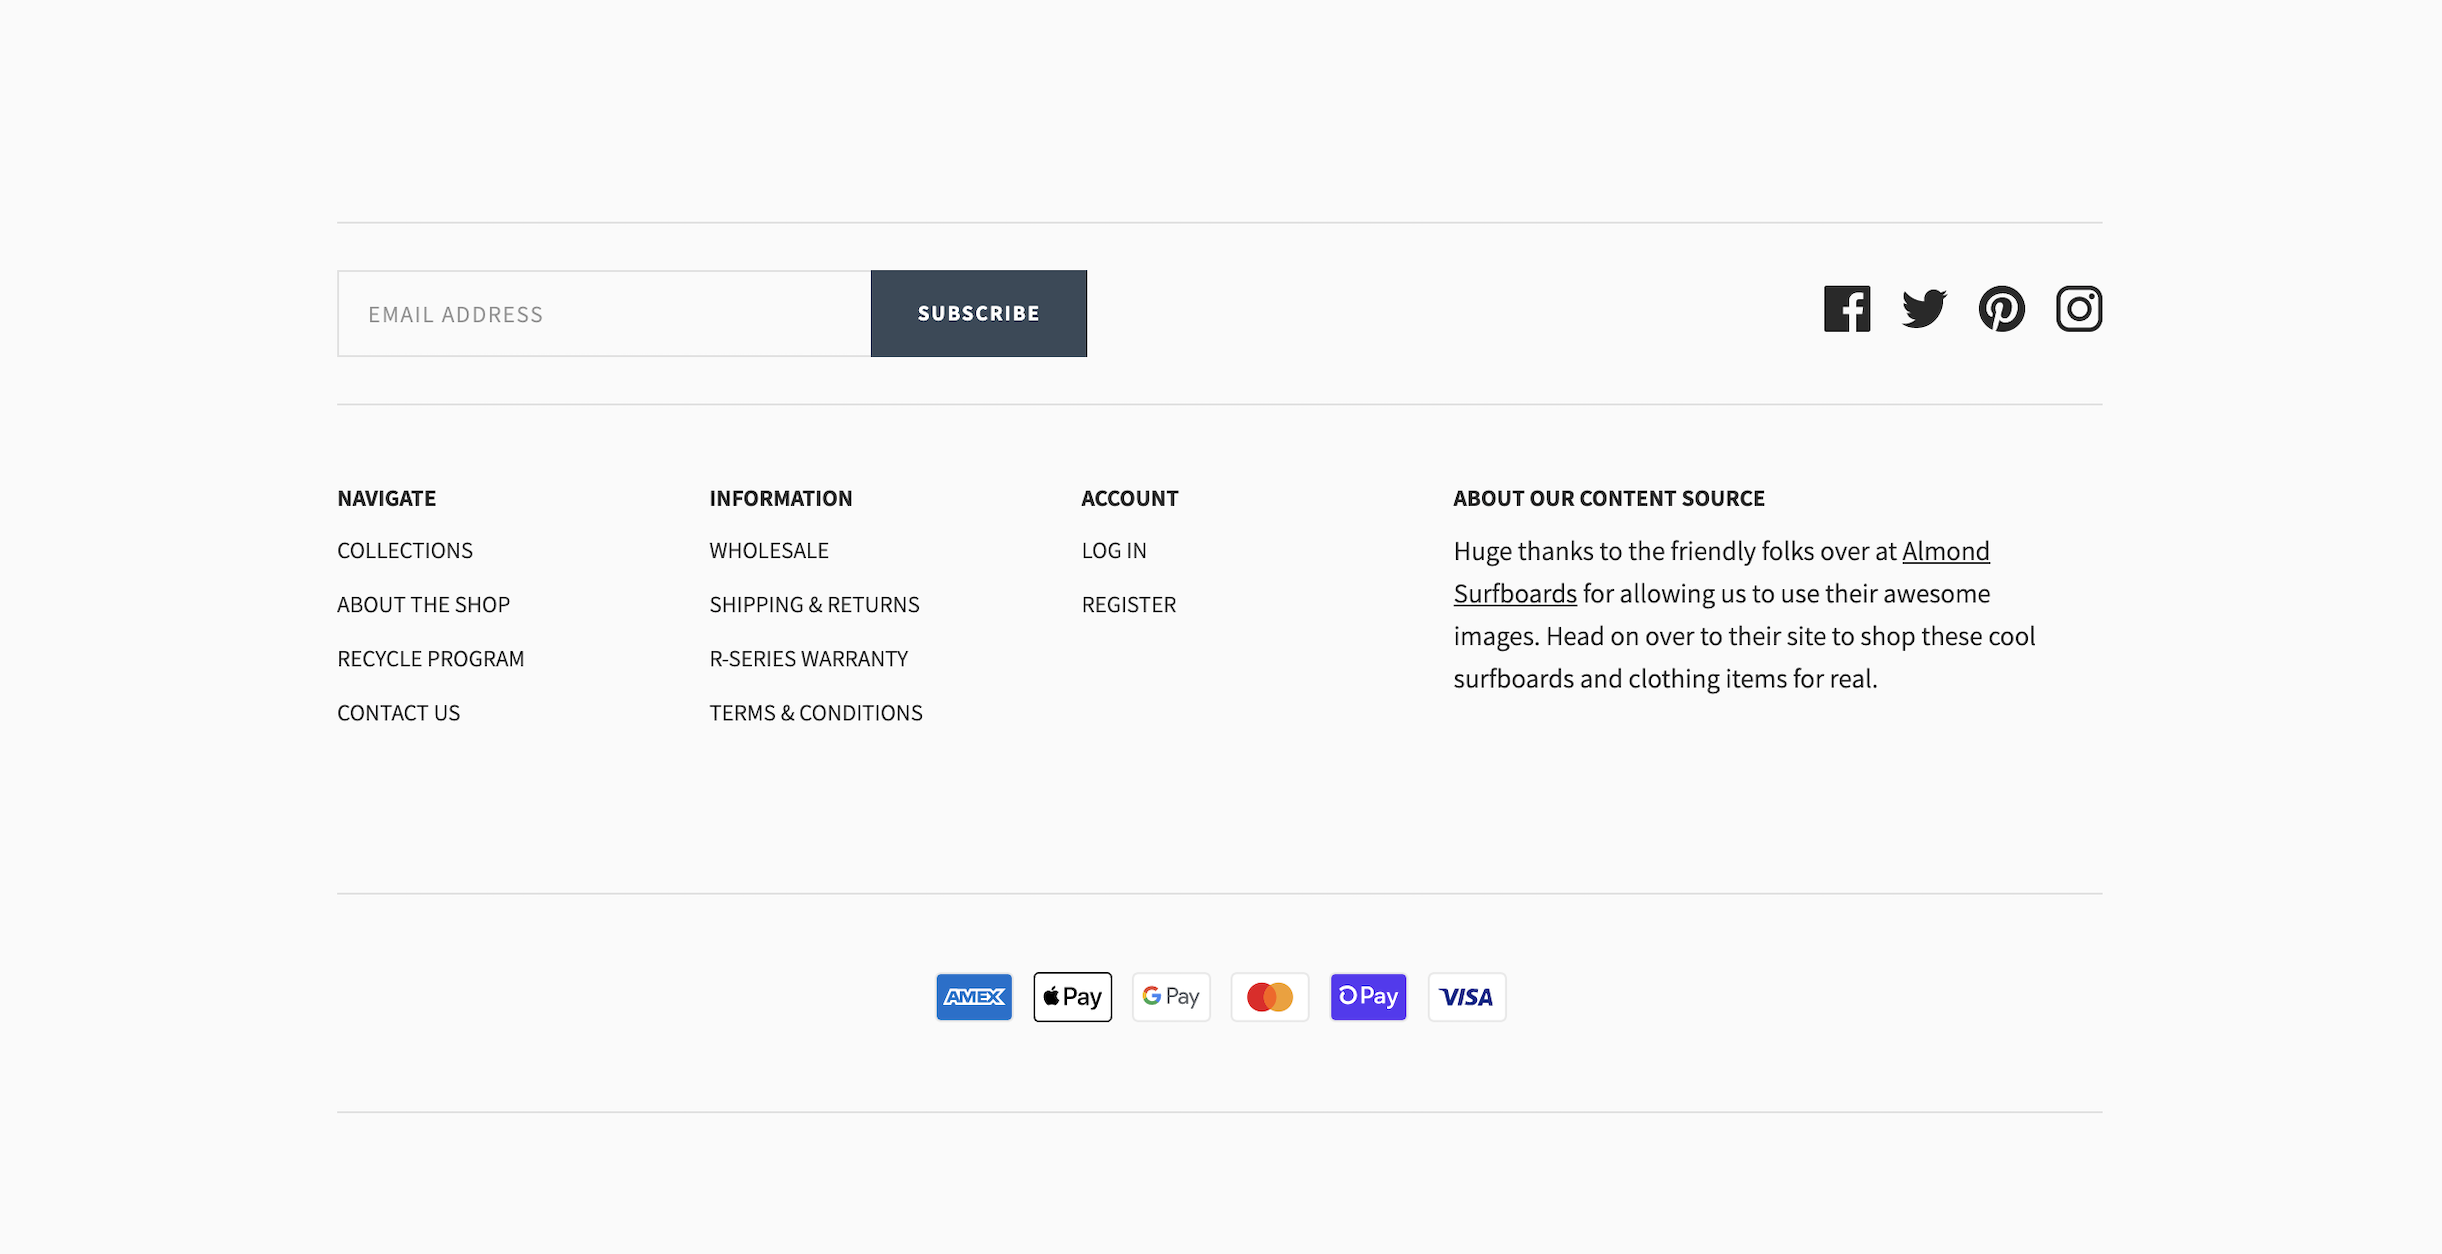Open the Pinterest social icon
The width and height of the screenshot is (2442, 1254).
[x=2001, y=309]
